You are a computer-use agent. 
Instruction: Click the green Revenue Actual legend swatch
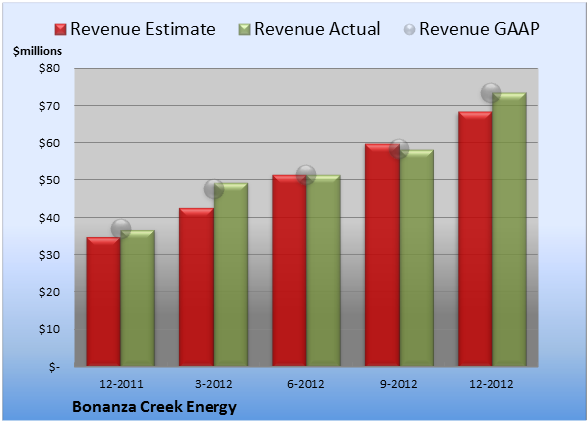pos(244,29)
